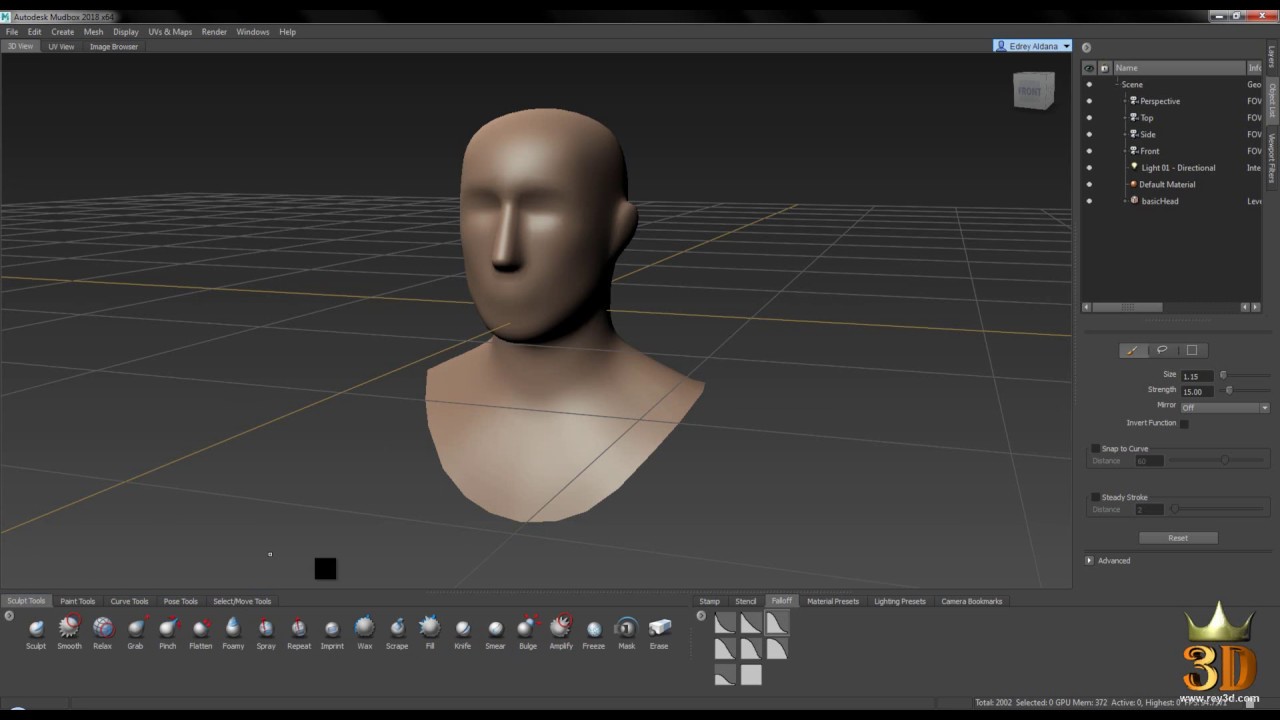Toggle visibility of Side camera

(x=1089, y=134)
